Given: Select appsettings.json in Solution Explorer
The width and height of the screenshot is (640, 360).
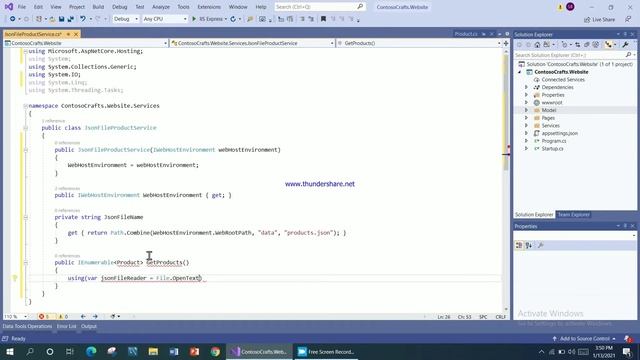Looking at the screenshot, I should [560, 133].
